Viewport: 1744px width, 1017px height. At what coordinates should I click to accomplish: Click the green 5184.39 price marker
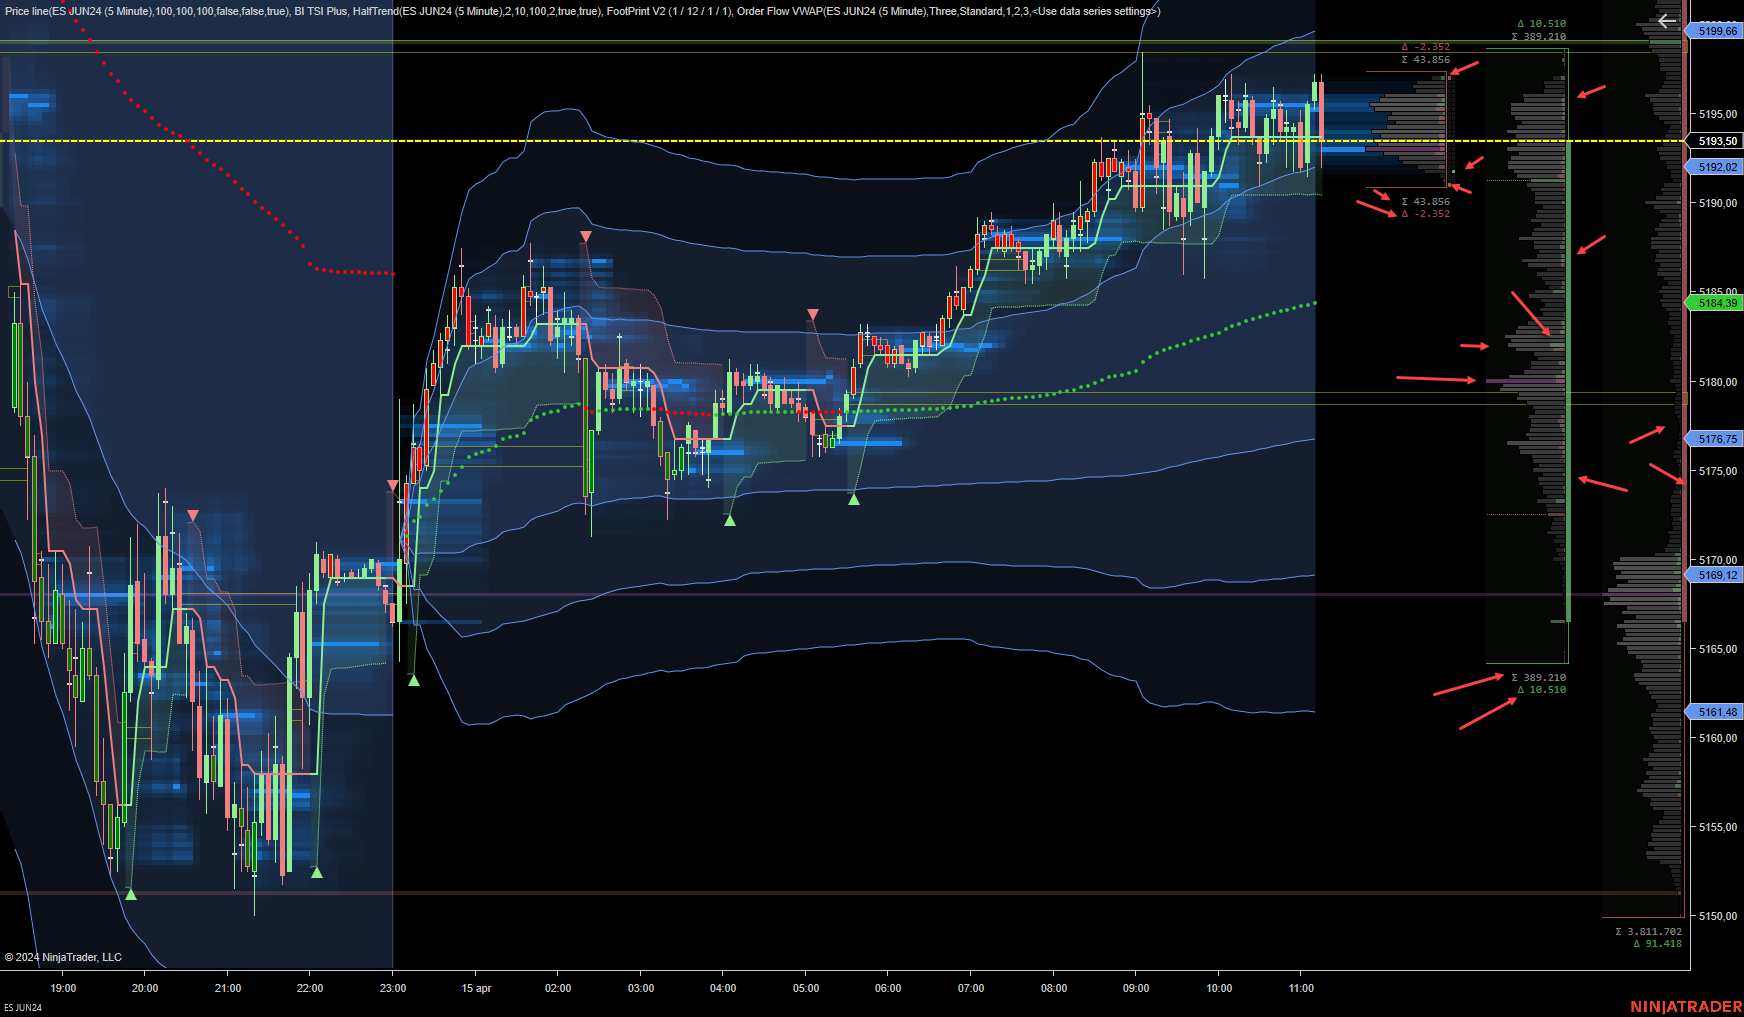point(1717,303)
